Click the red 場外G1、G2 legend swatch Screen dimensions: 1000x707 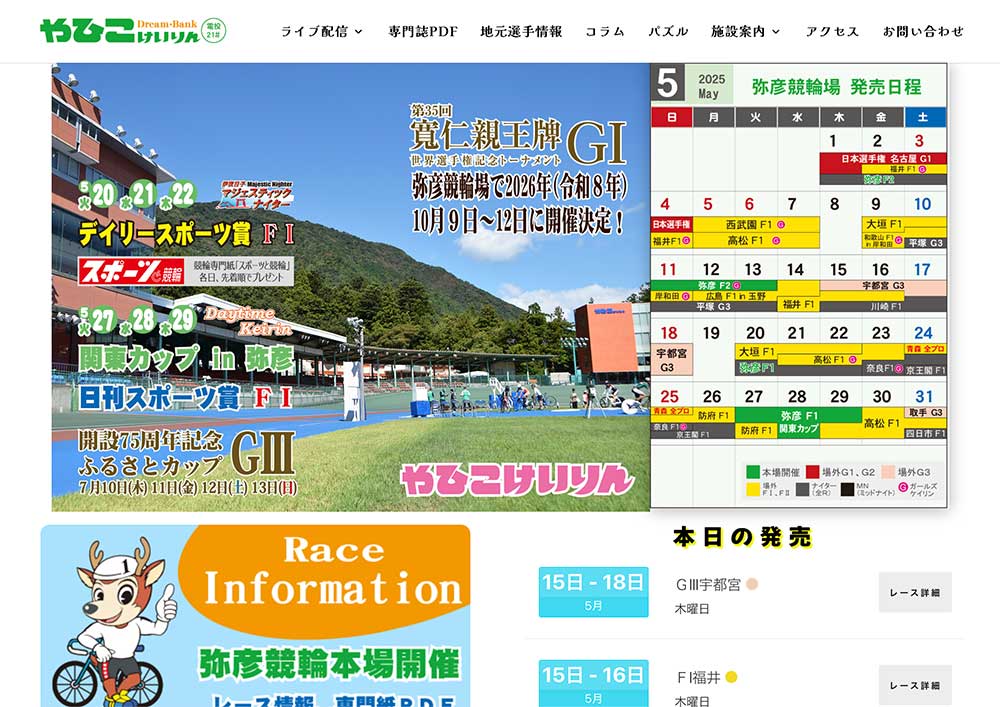[x=812, y=472]
